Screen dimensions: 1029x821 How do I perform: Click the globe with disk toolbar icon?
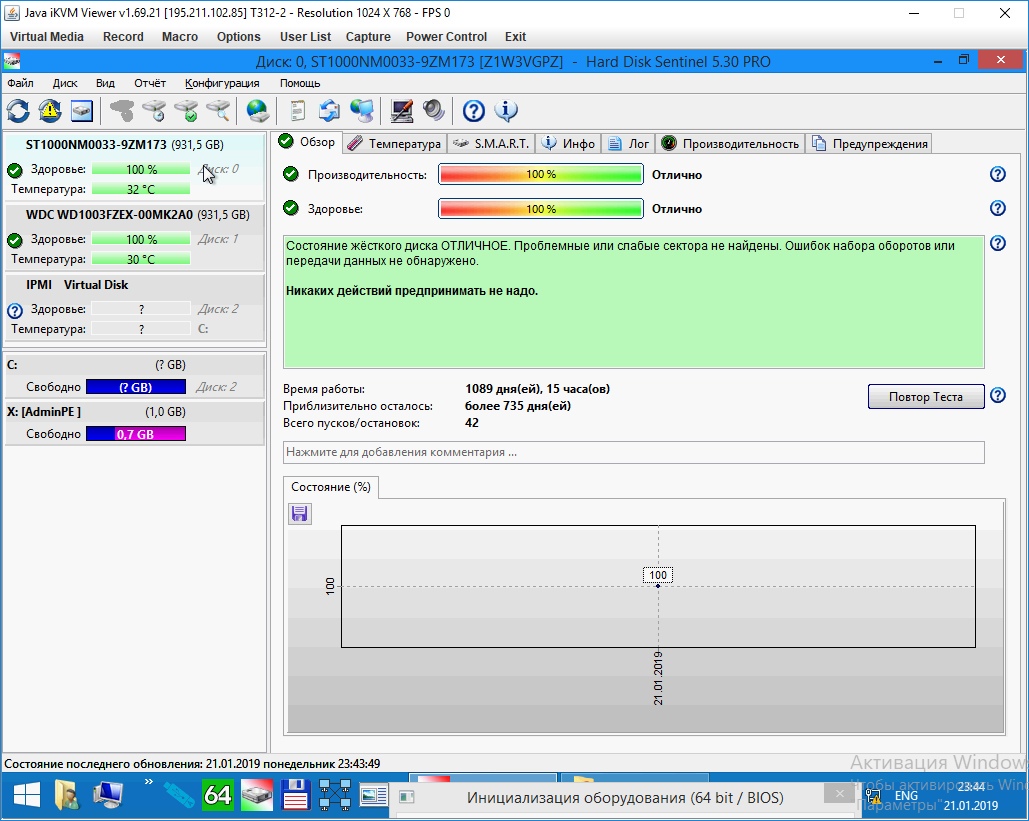[257, 111]
